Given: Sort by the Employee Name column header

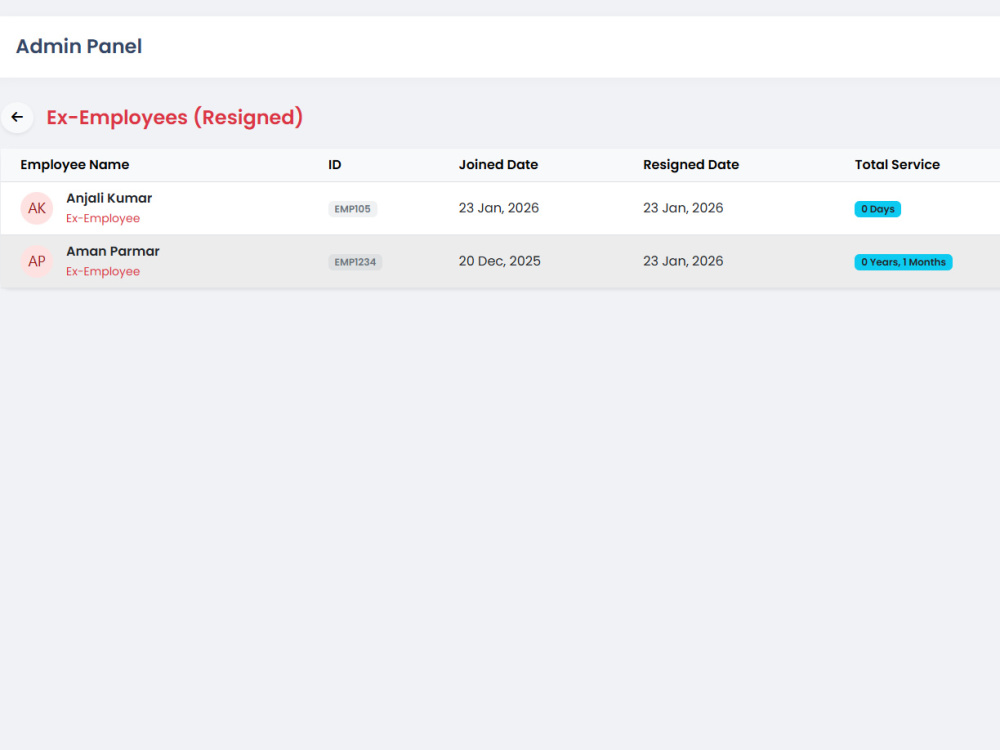Looking at the screenshot, I should [74, 164].
